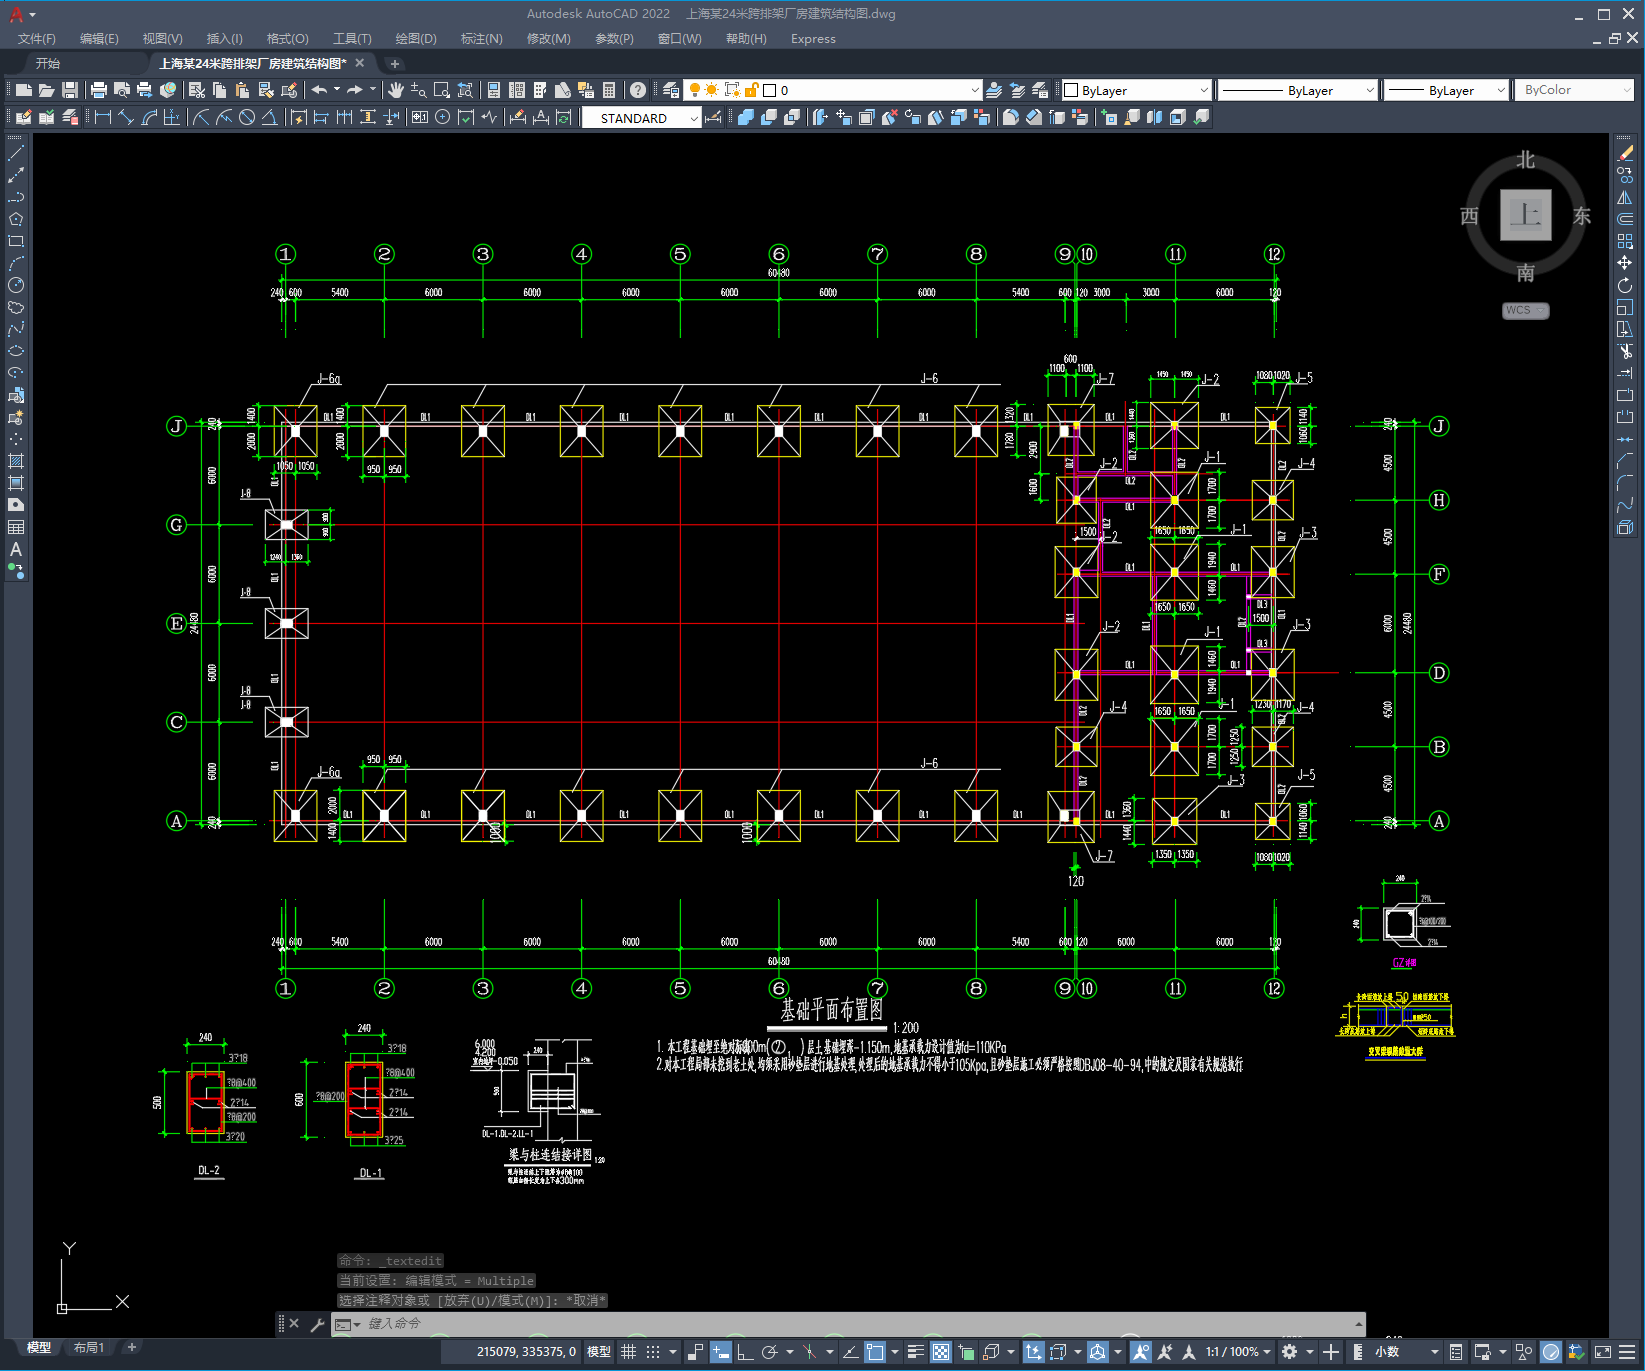The width and height of the screenshot is (1645, 1371).
Task: Toggle ortho mode in status bar
Action: (745, 1352)
